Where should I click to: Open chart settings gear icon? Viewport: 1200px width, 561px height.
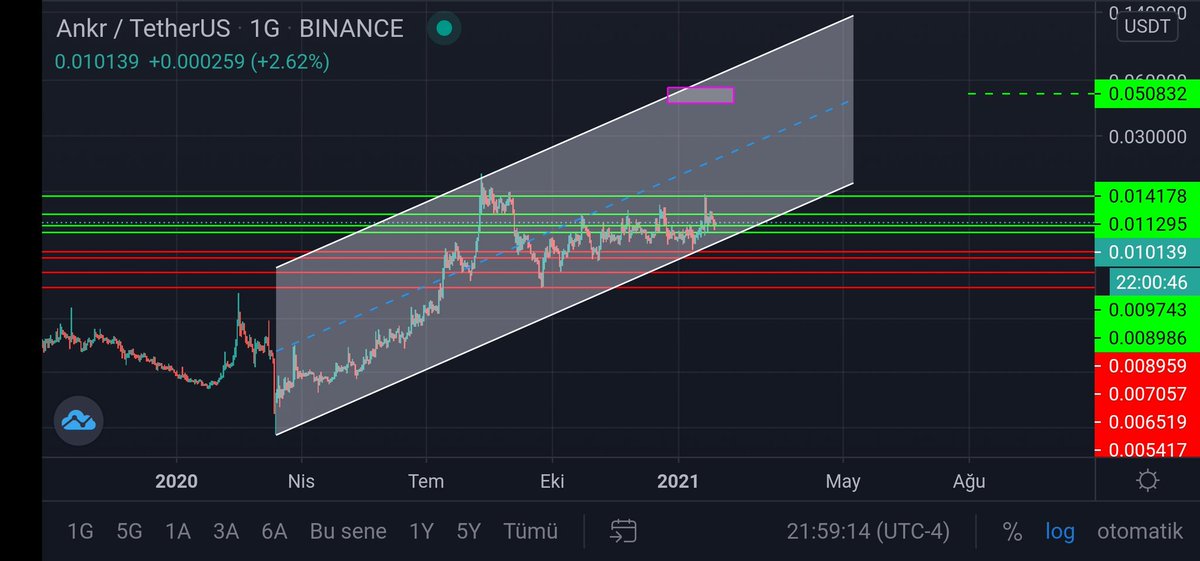1148,481
